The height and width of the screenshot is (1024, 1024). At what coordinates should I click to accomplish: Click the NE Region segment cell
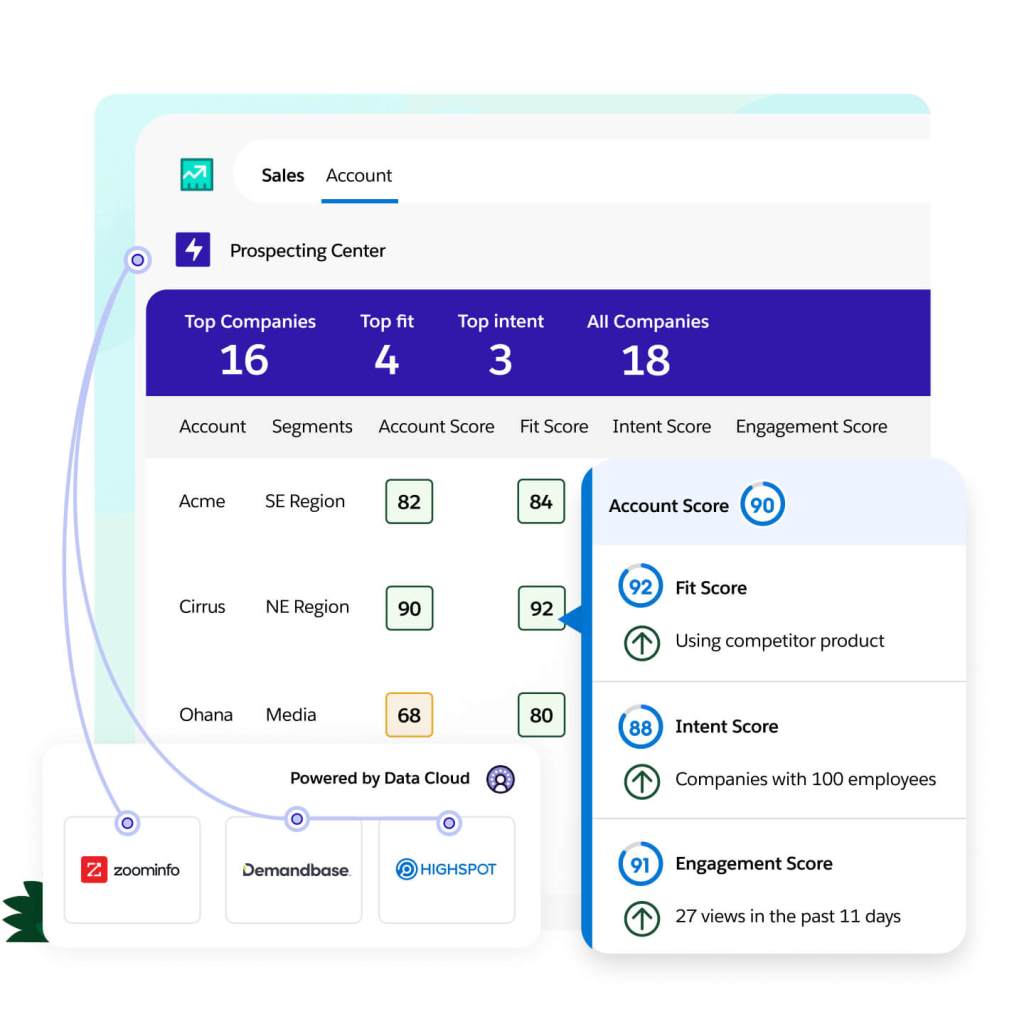[x=307, y=607]
